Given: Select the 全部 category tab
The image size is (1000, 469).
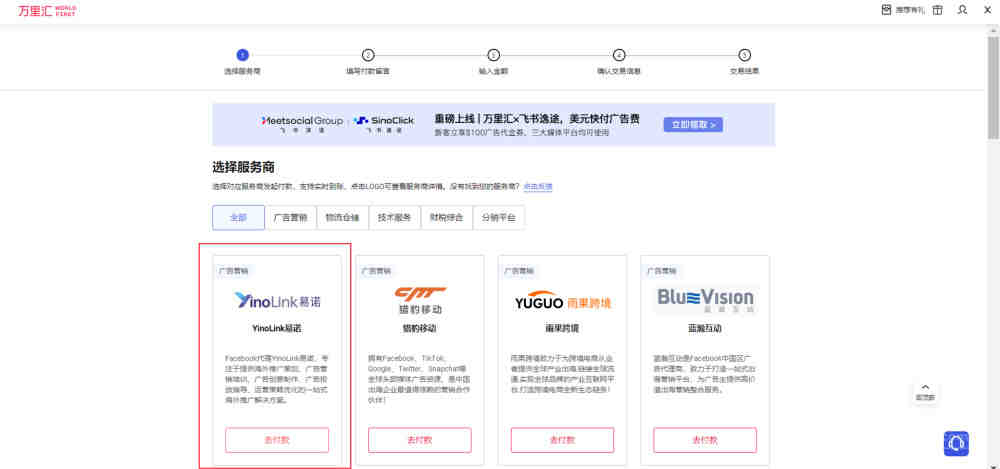Looking at the screenshot, I should tap(238, 218).
